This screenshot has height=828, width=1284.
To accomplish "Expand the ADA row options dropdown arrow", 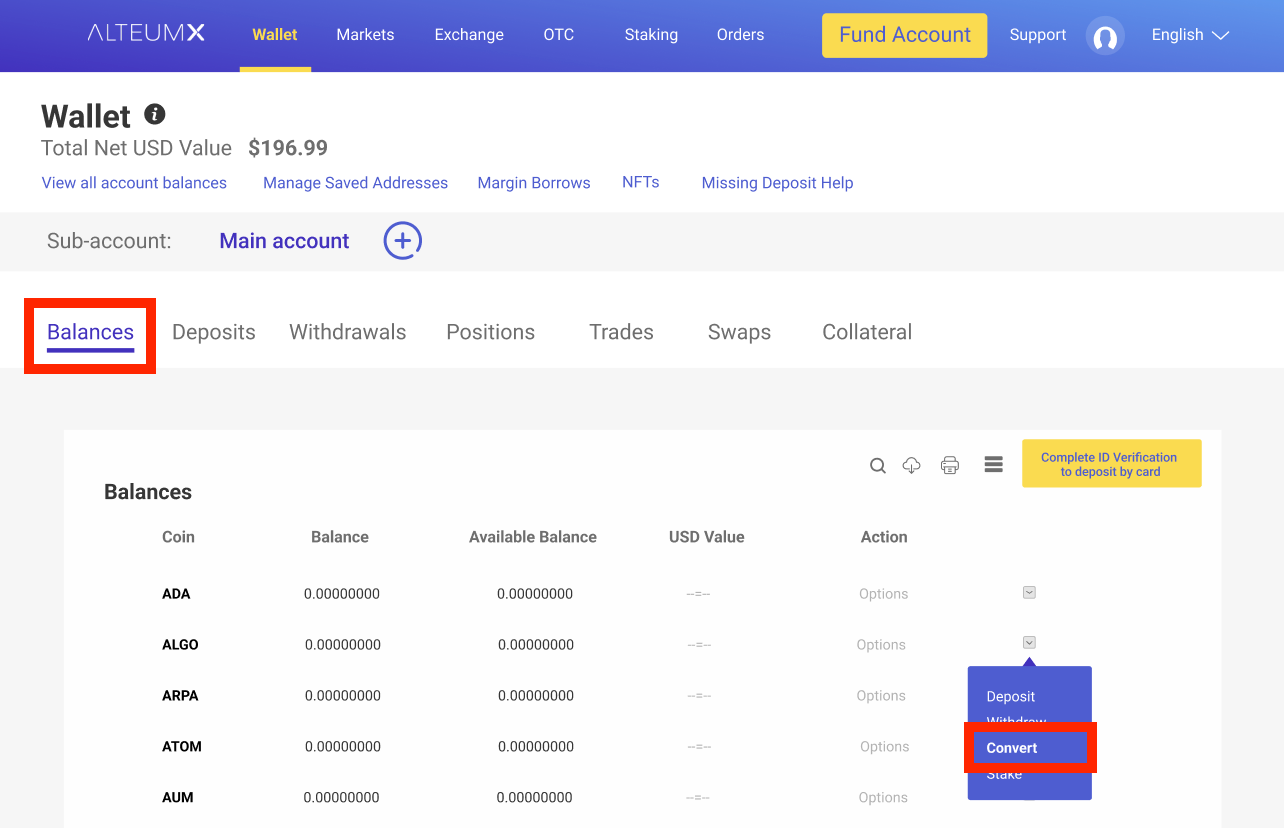I will click(x=1029, y=592).
